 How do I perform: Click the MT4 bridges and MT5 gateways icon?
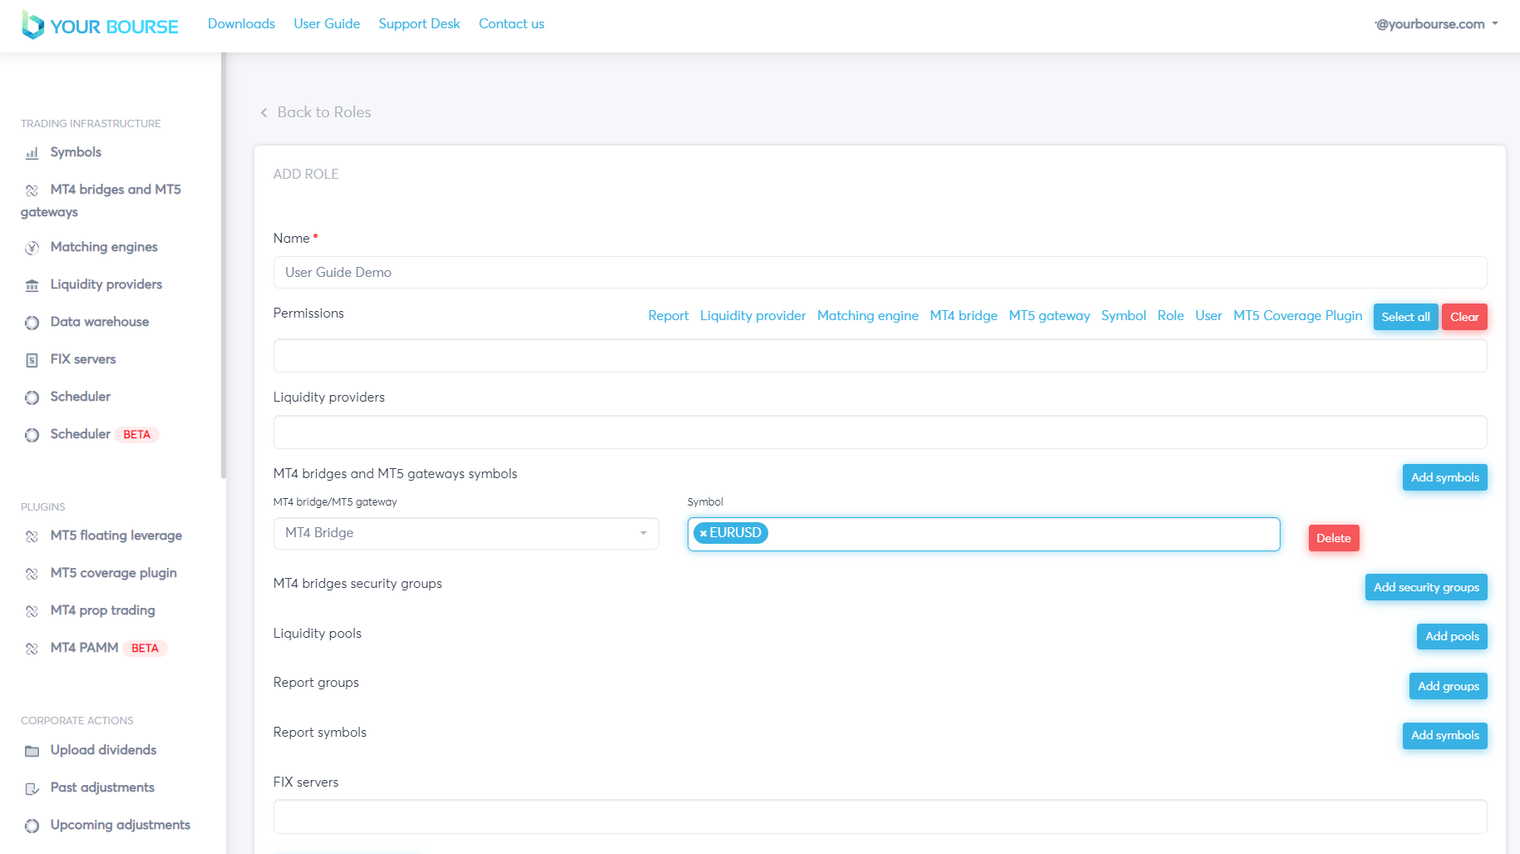[x=32, y=190]
